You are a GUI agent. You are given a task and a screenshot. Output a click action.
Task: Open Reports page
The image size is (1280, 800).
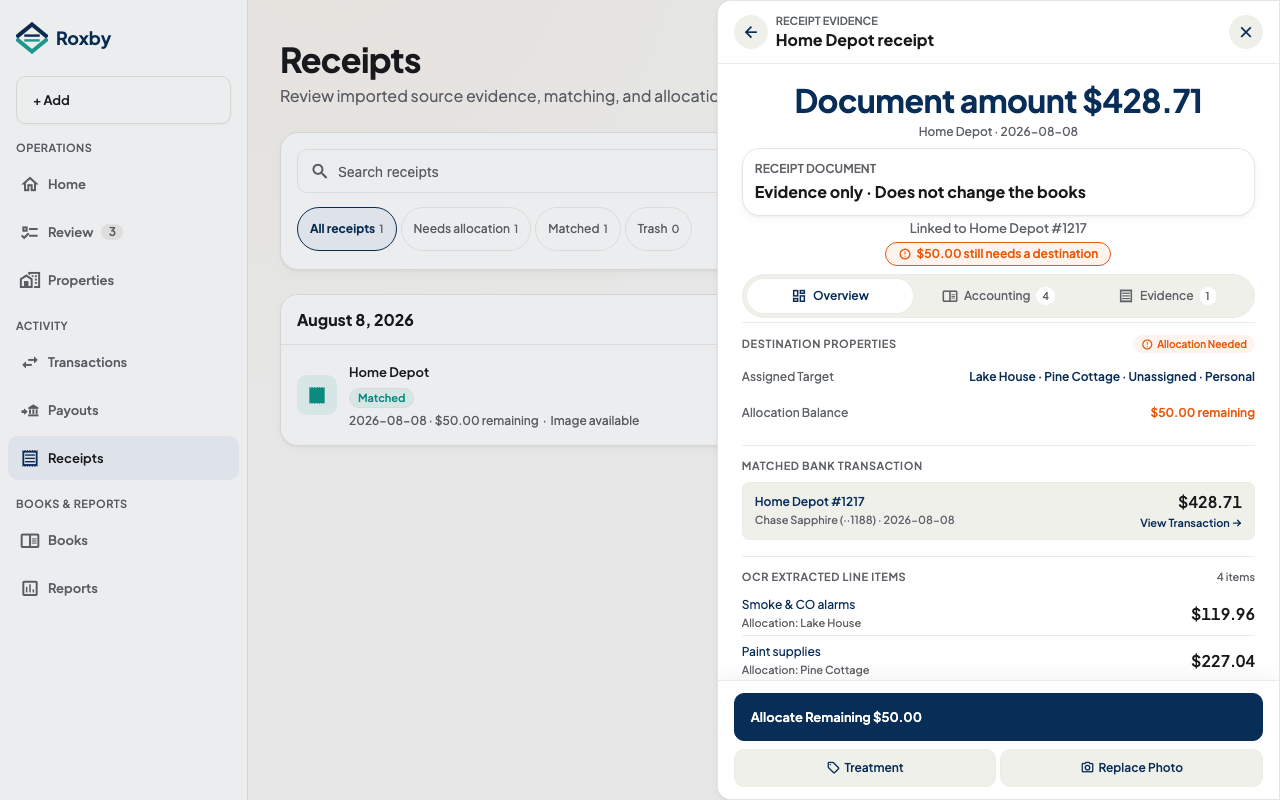tap(123, 588)
